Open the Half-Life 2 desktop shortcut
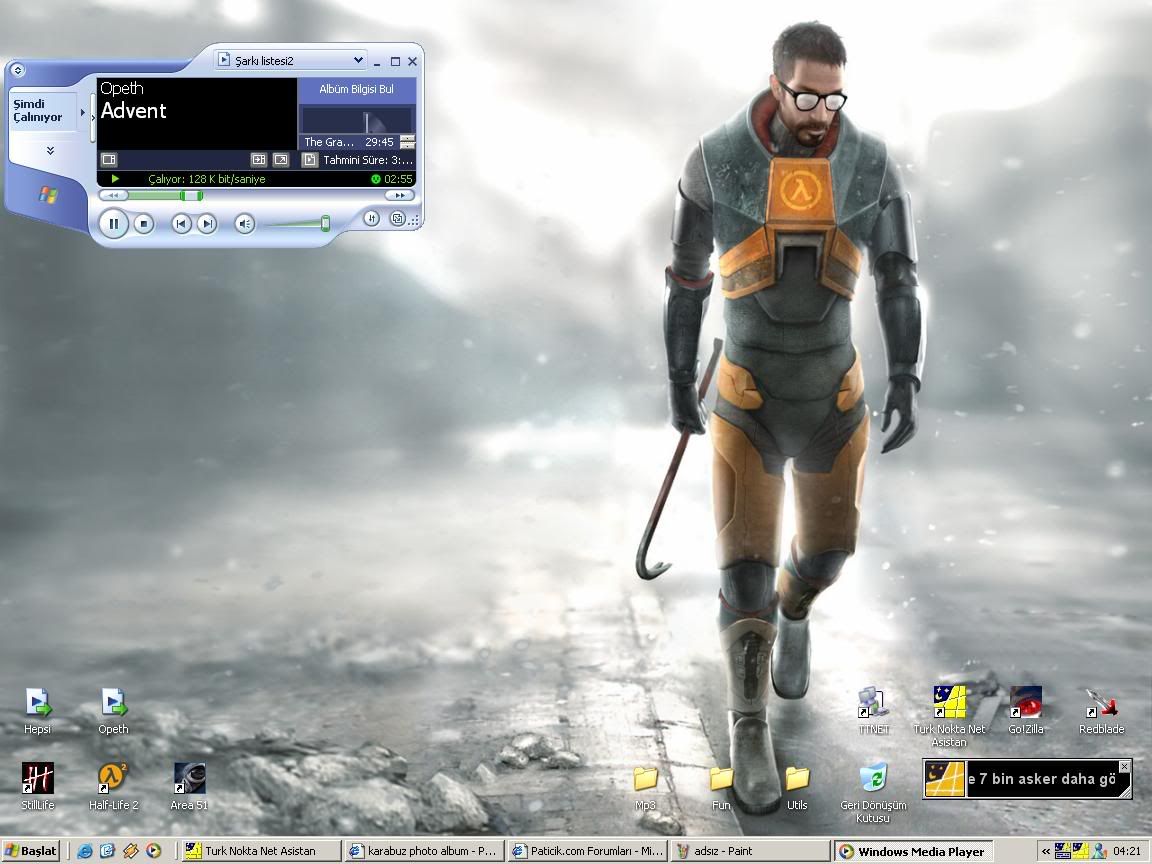The height and width of the screenshot is (864, 1152). [x=113, y=778]
